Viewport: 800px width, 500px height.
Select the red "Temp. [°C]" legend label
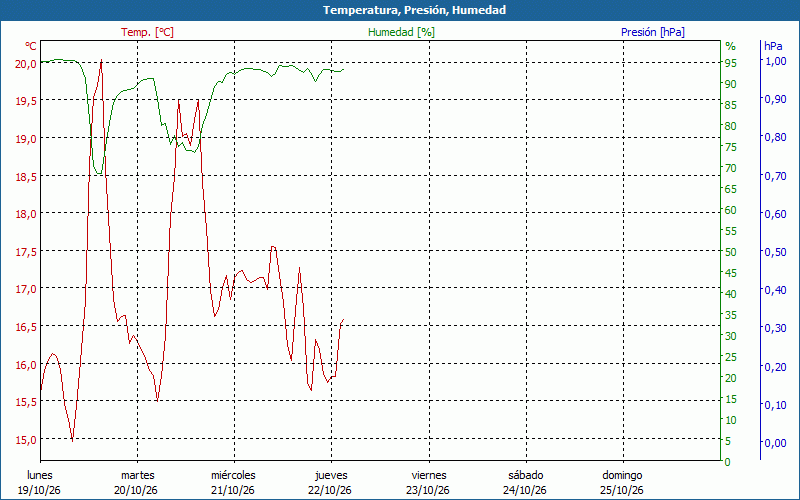pos(147,32)
